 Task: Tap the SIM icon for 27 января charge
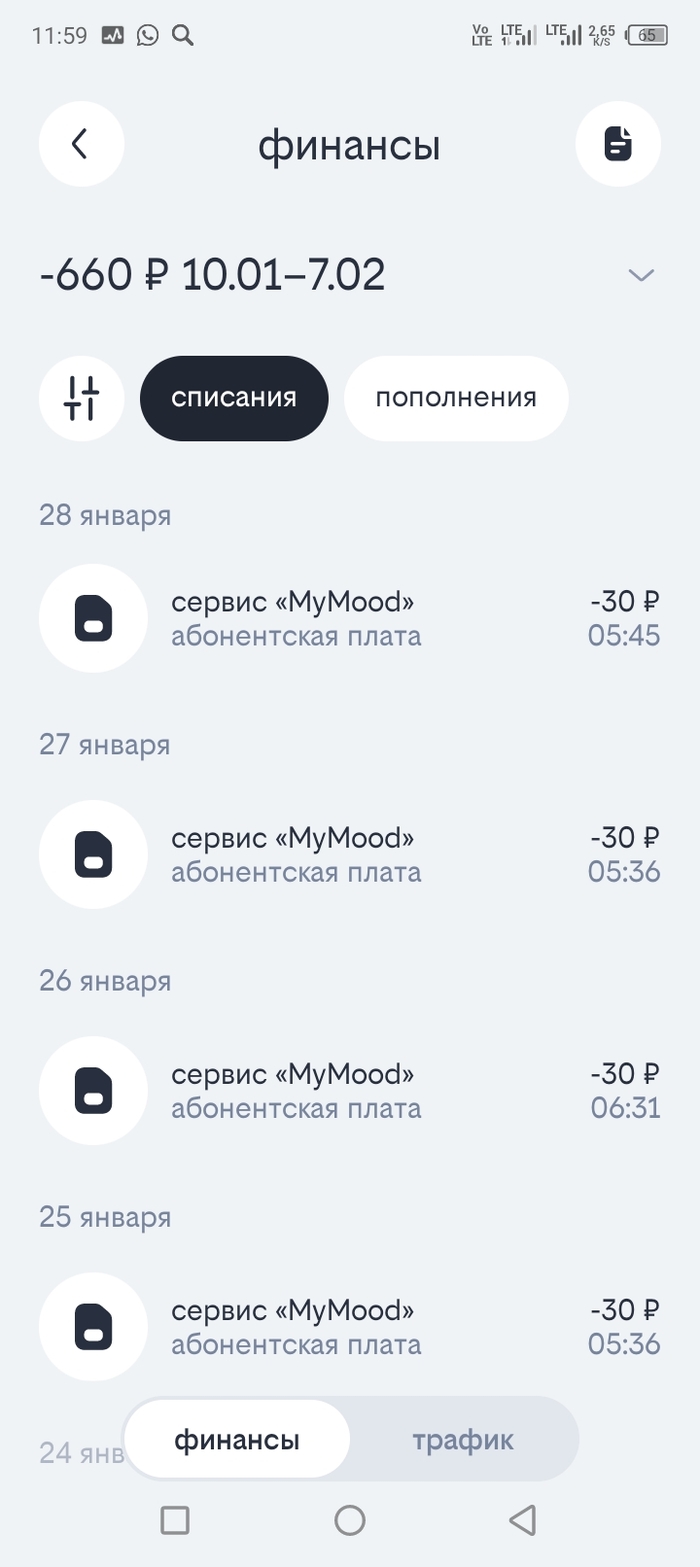click(93, 854)
